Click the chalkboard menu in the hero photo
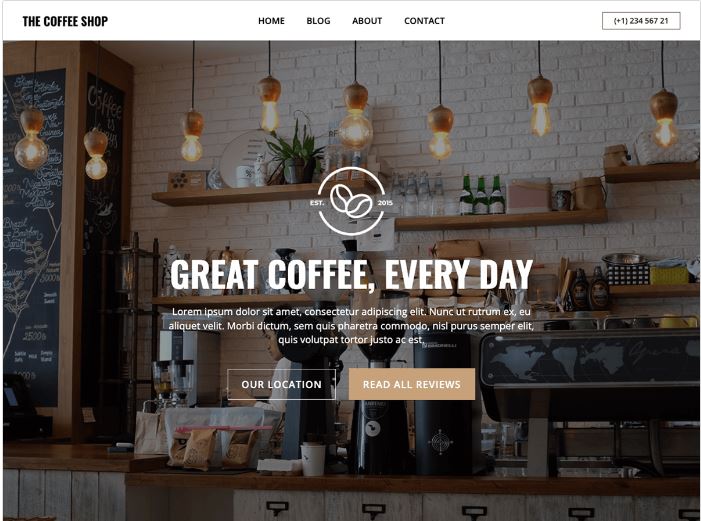This screenshot has height=521, width=701. 32,237
